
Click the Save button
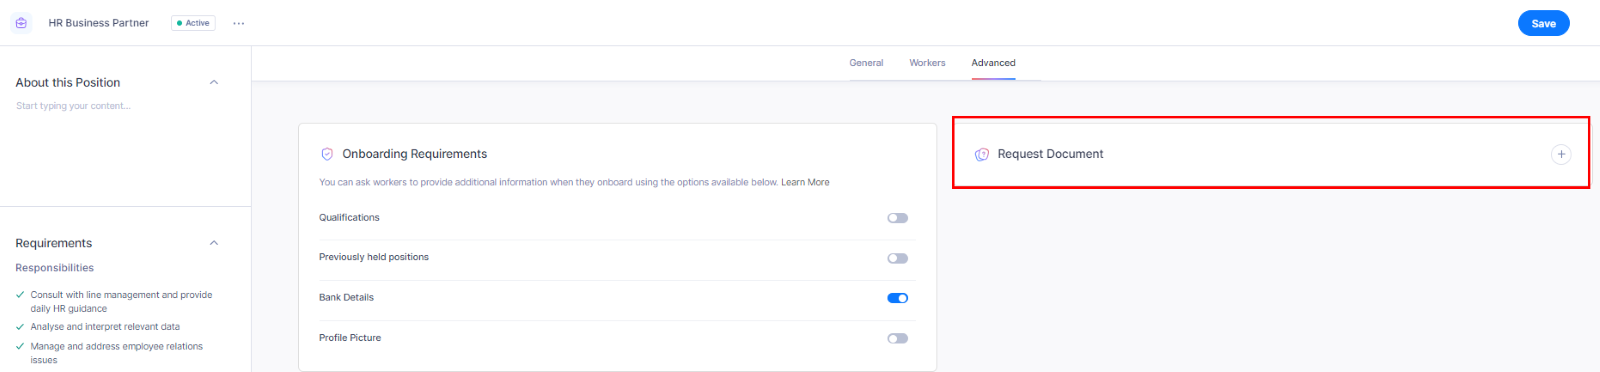point(1544,23)
